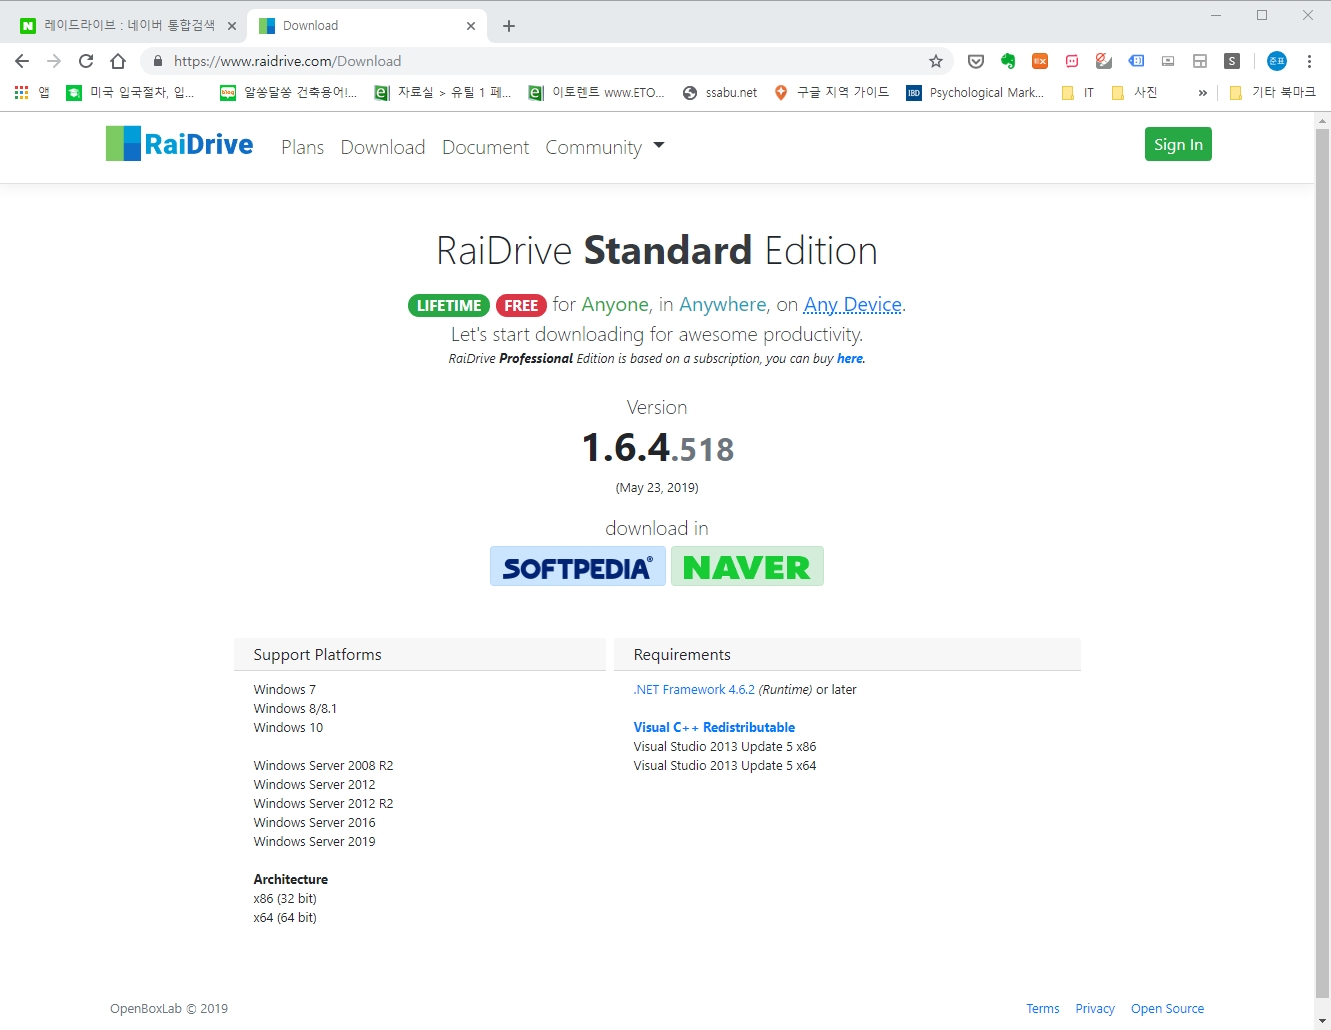Open the 미국 입국절차 bookmark

131,92
